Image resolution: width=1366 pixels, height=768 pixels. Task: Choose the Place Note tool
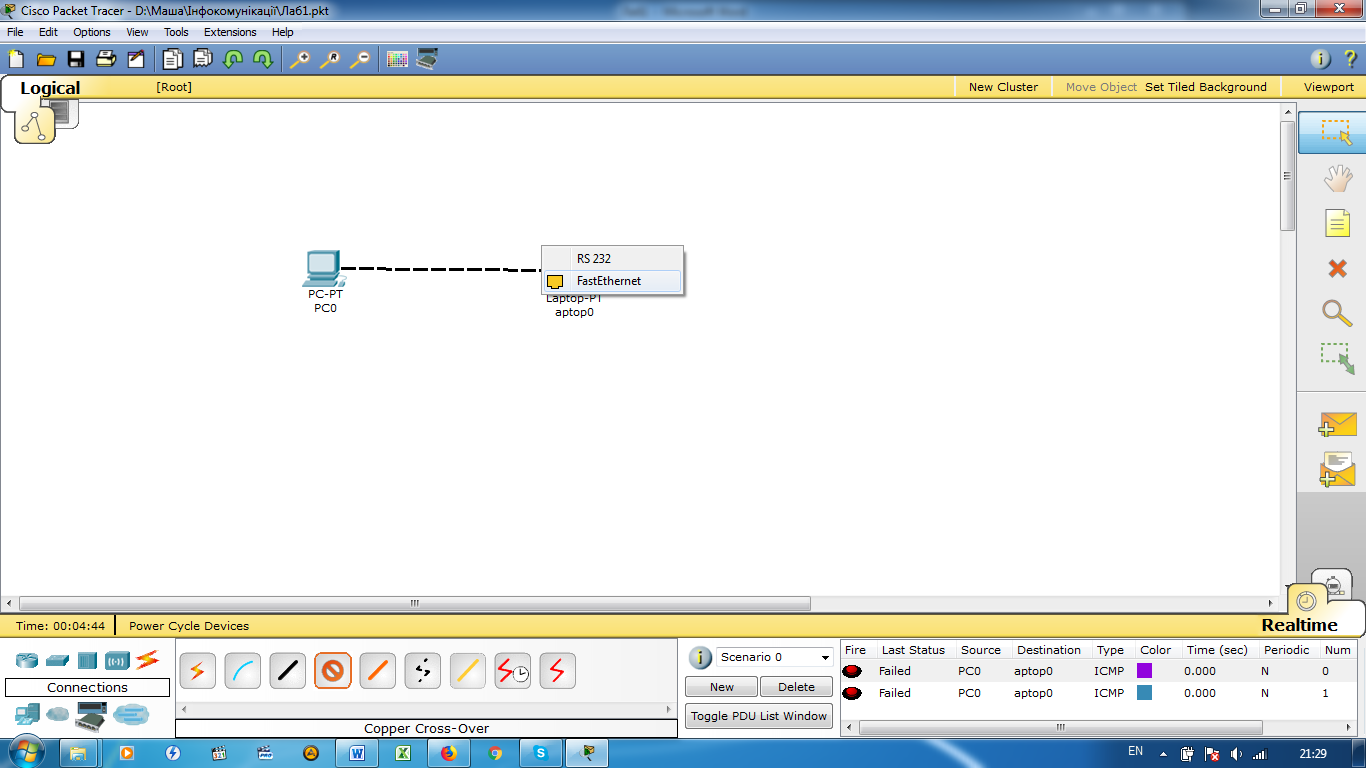click(x=1337, y=223)
